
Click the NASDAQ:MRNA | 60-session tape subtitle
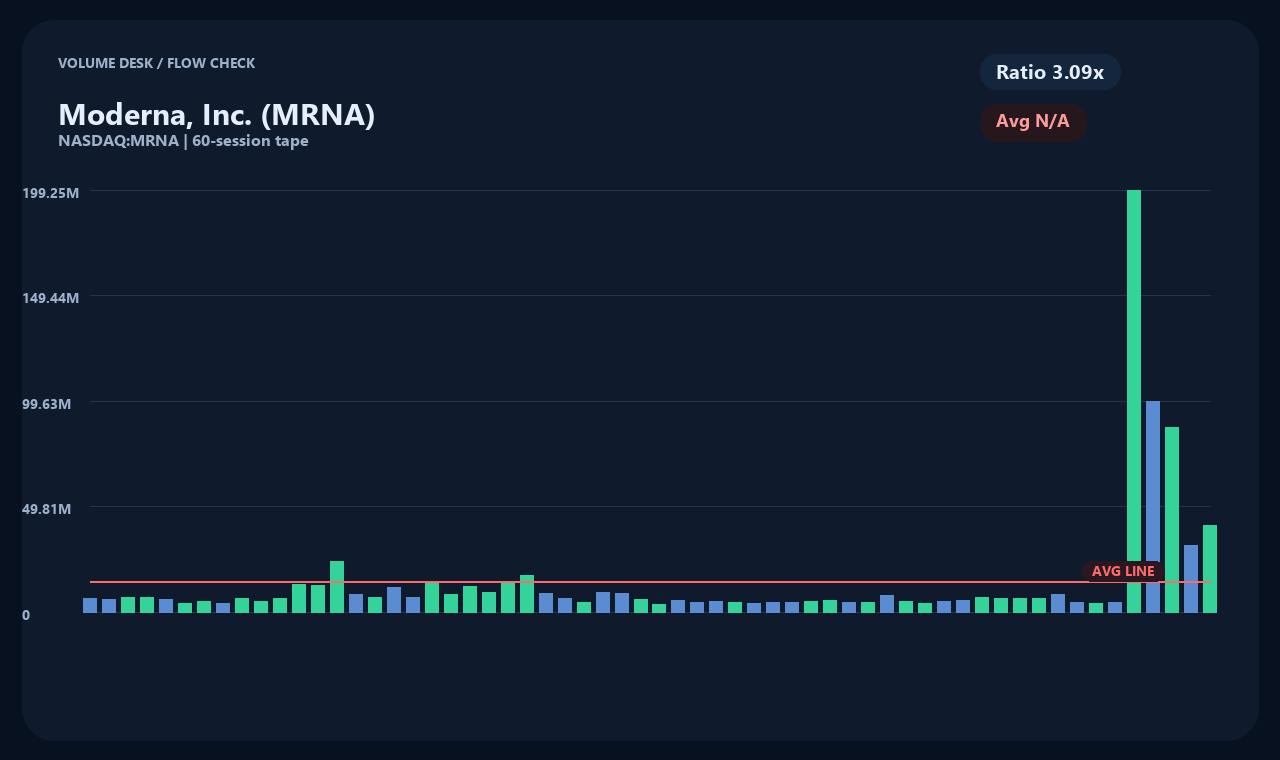point(183,141)
